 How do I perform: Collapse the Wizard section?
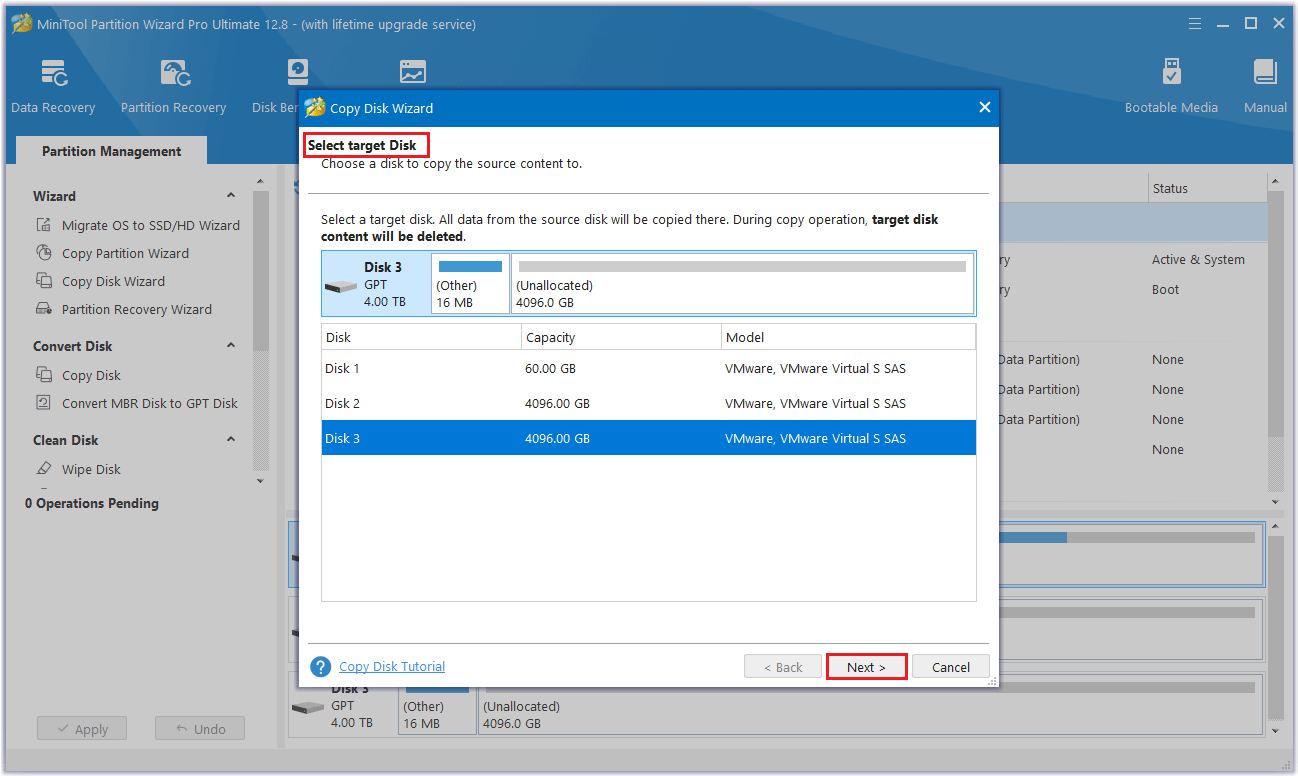231,196
